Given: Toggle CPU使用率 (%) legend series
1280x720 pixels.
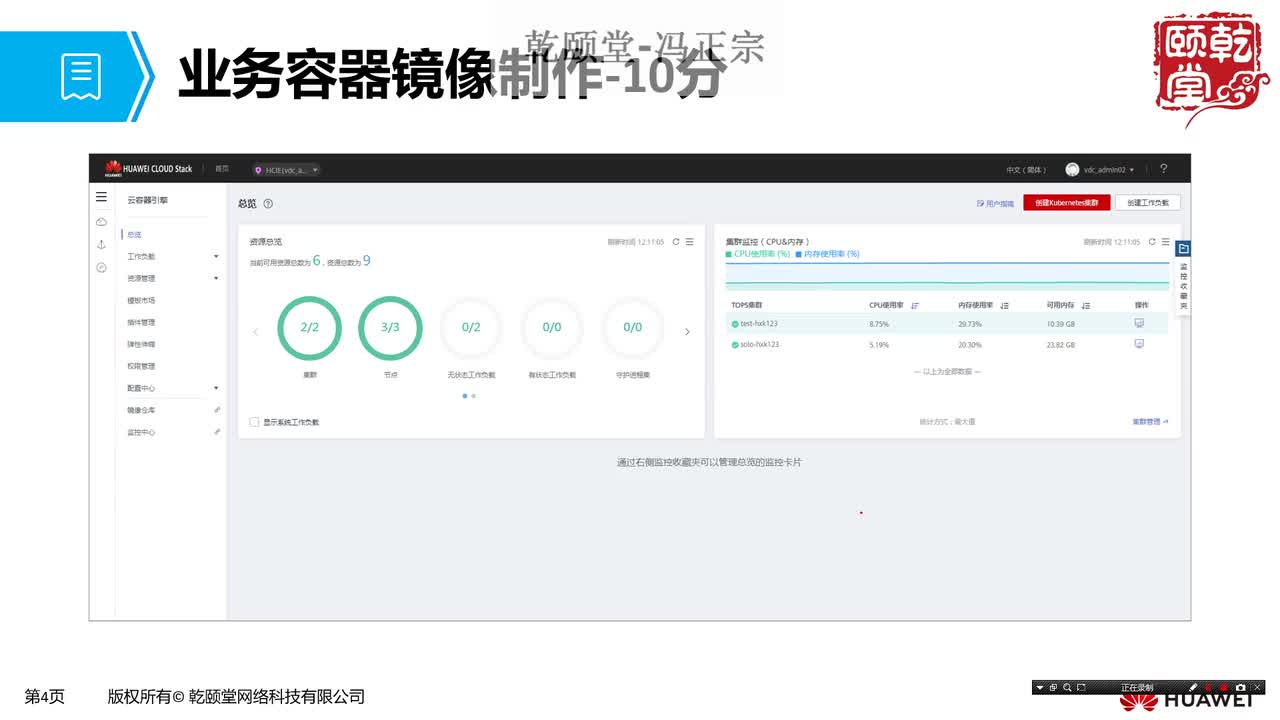Looking at the screenshot, I should pos(757,254).
